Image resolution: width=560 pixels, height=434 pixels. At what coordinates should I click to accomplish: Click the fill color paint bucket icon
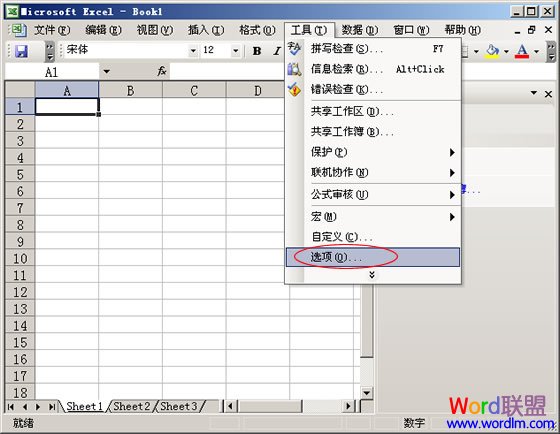492,51
